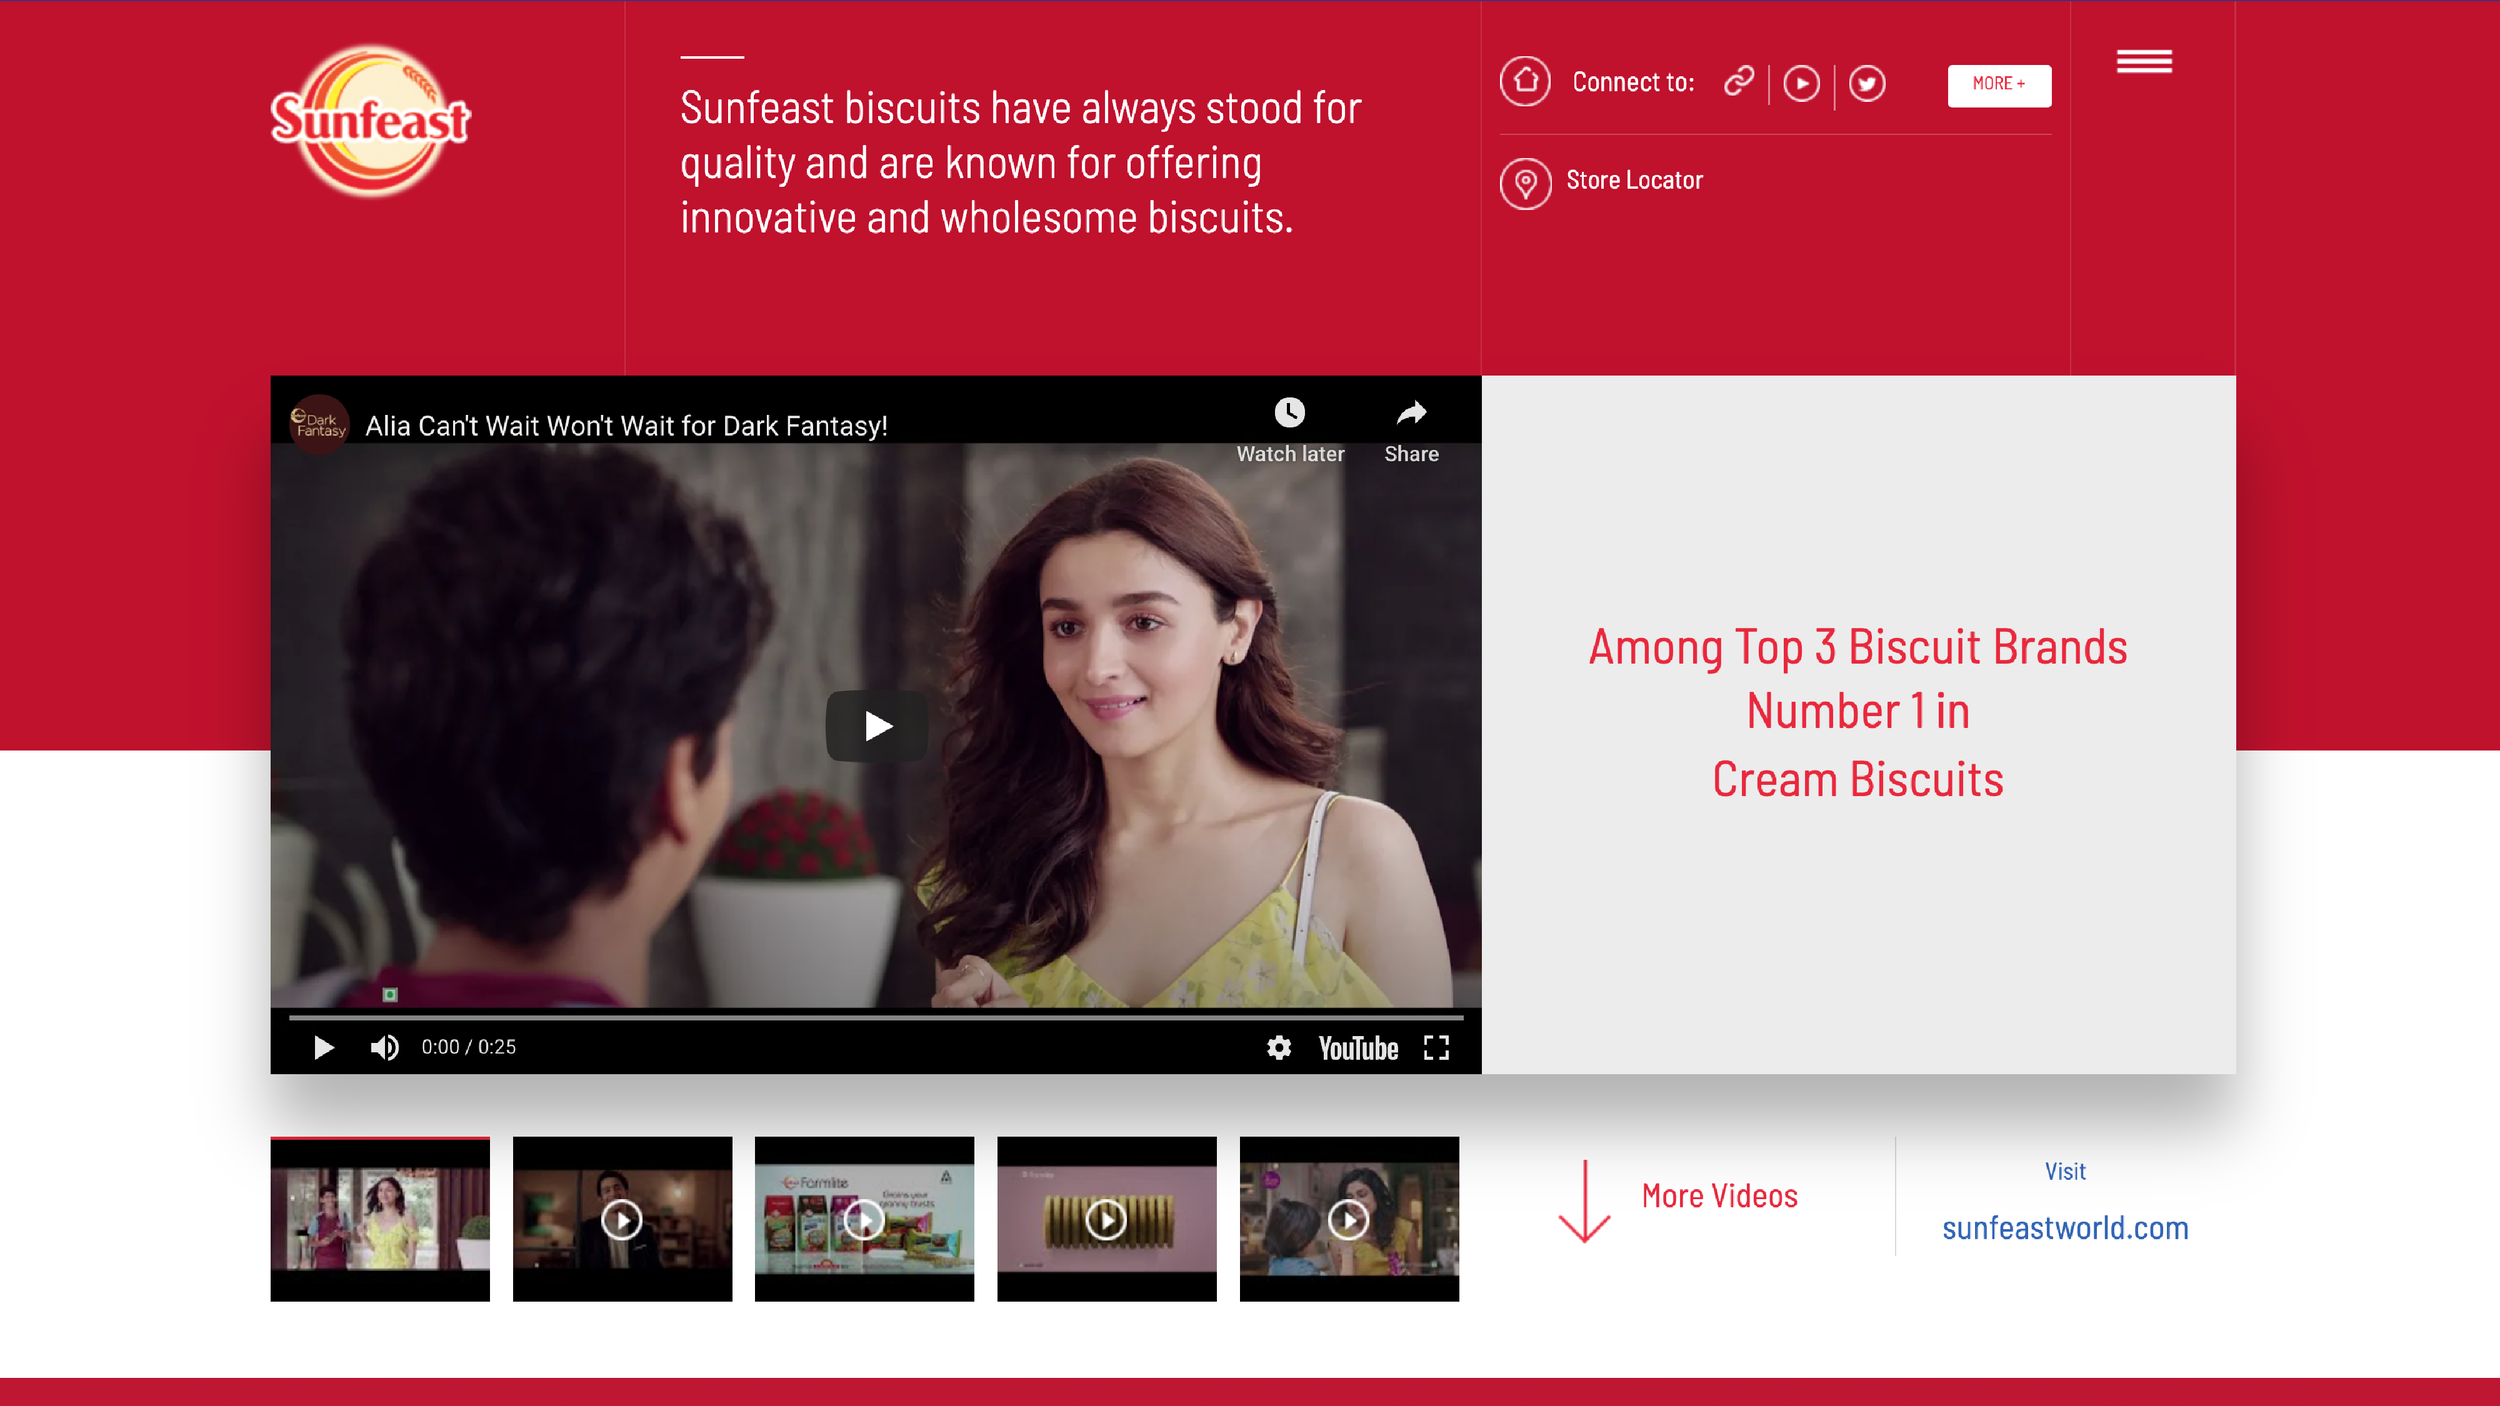The height and width of the screenshot is (1406, 2500).
Task: Play the fifth thumbnail with woman and child
Action: point(1349,1219)
